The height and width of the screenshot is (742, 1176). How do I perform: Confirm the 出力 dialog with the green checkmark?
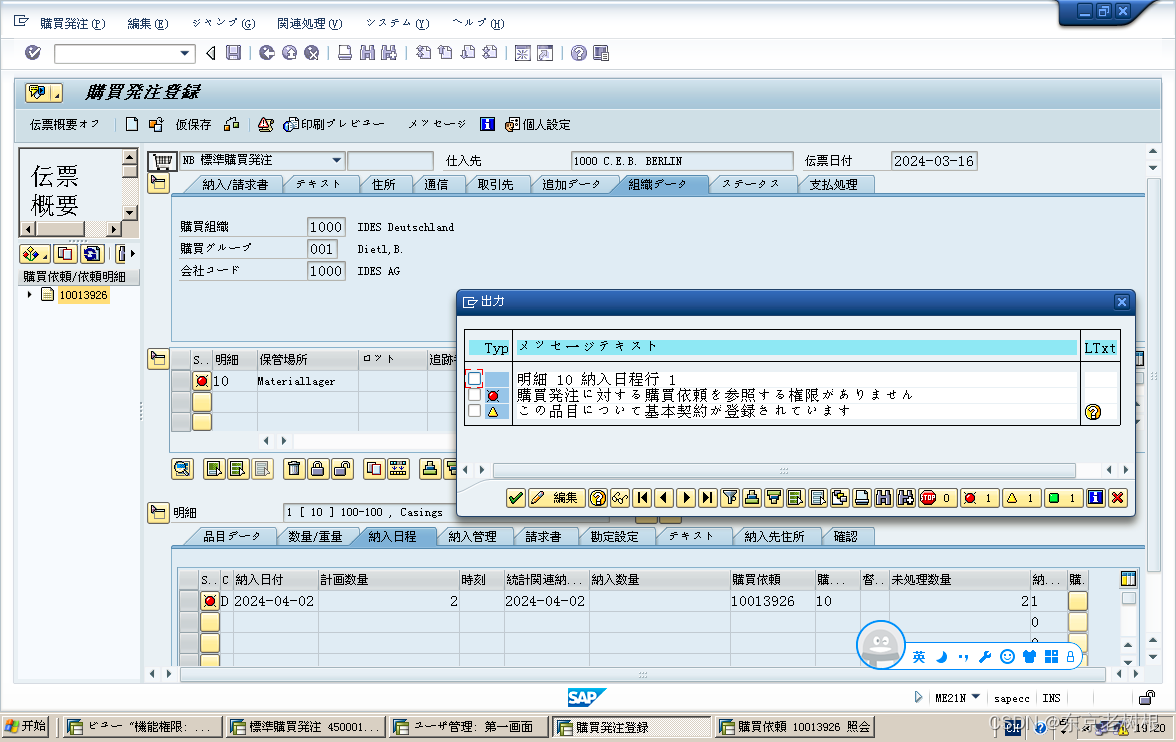point(516,497)
